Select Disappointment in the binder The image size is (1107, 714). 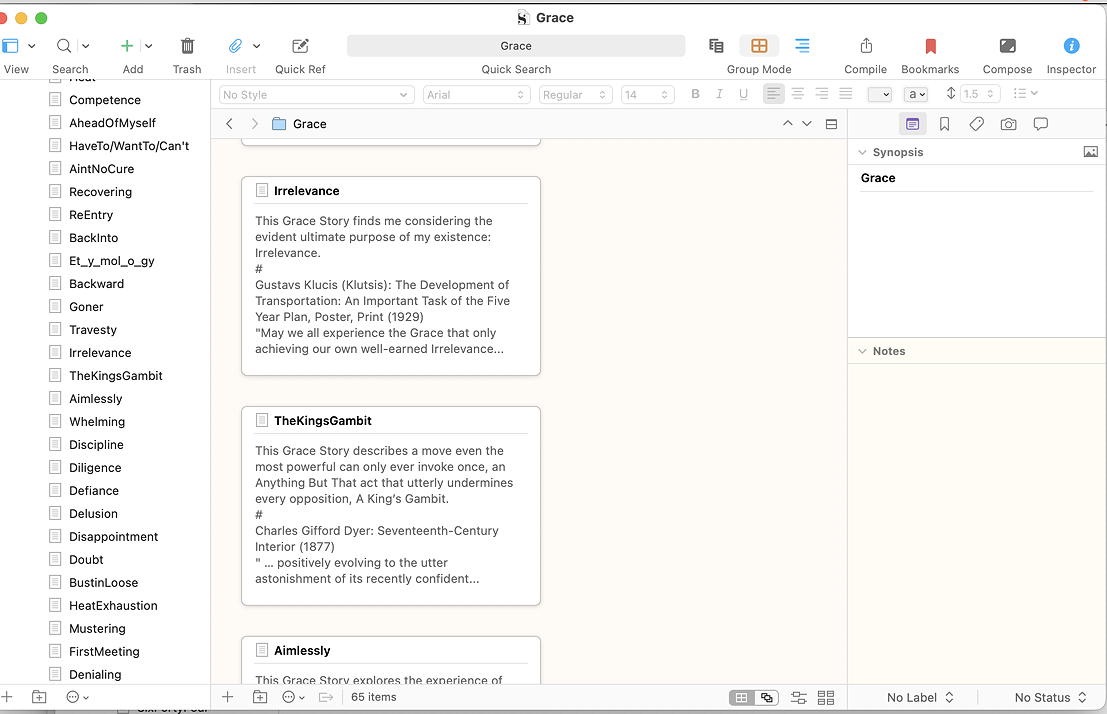coord(113,537)
